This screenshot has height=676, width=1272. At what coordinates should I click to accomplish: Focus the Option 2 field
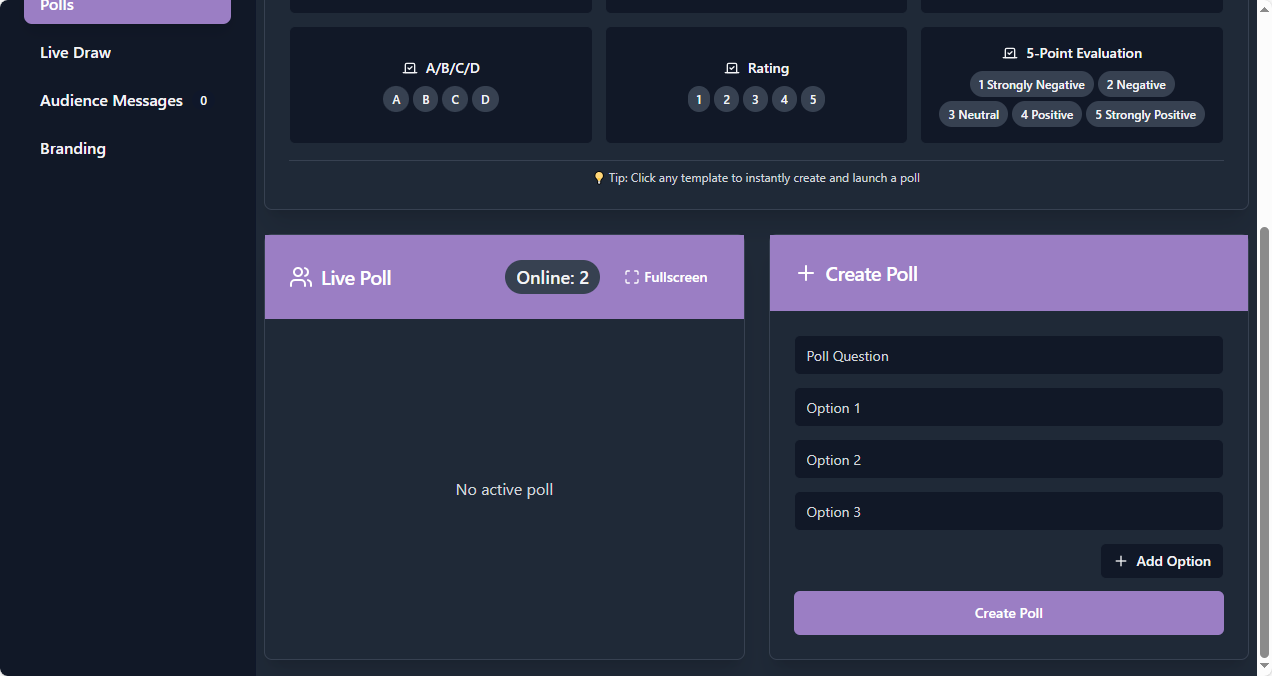[1009, 460]
